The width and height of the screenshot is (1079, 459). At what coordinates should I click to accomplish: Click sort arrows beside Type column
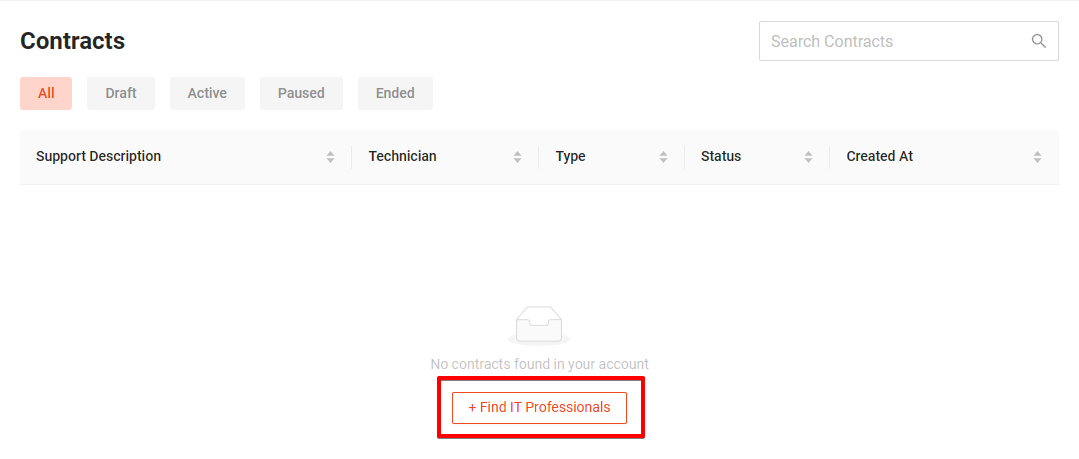click(663, 157)
